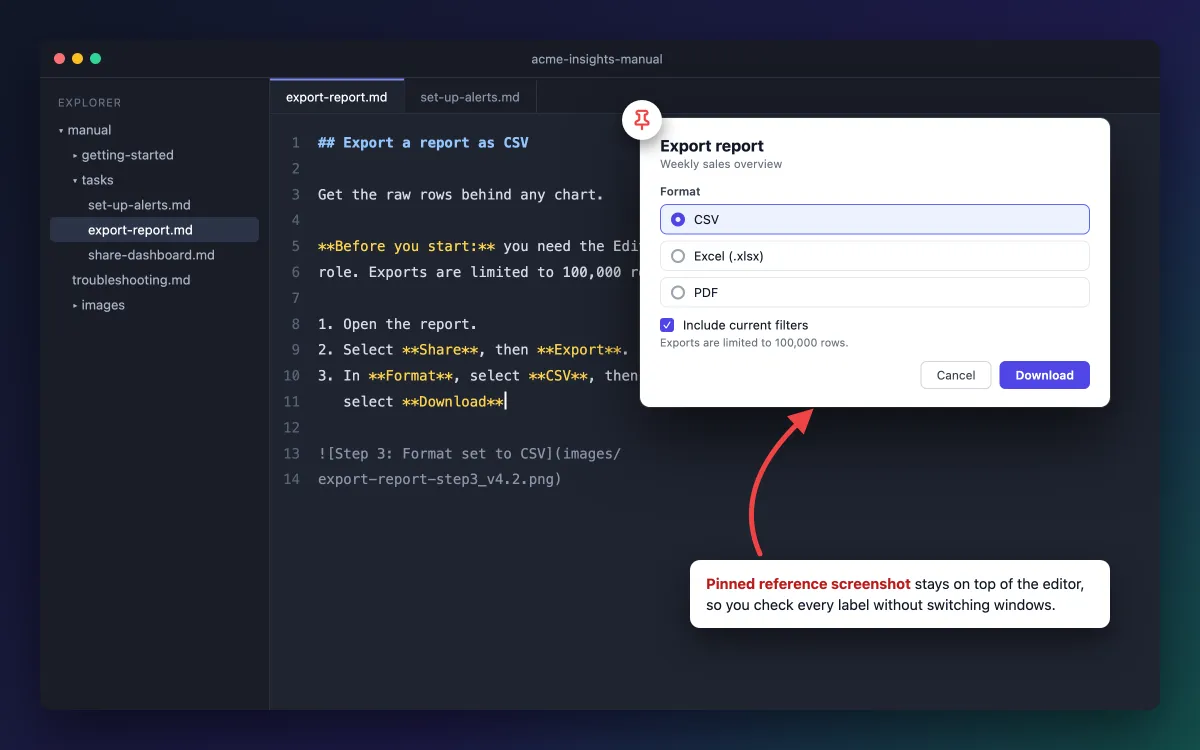
Task: Click the green maximize window button
Action: tap(95, 59)
